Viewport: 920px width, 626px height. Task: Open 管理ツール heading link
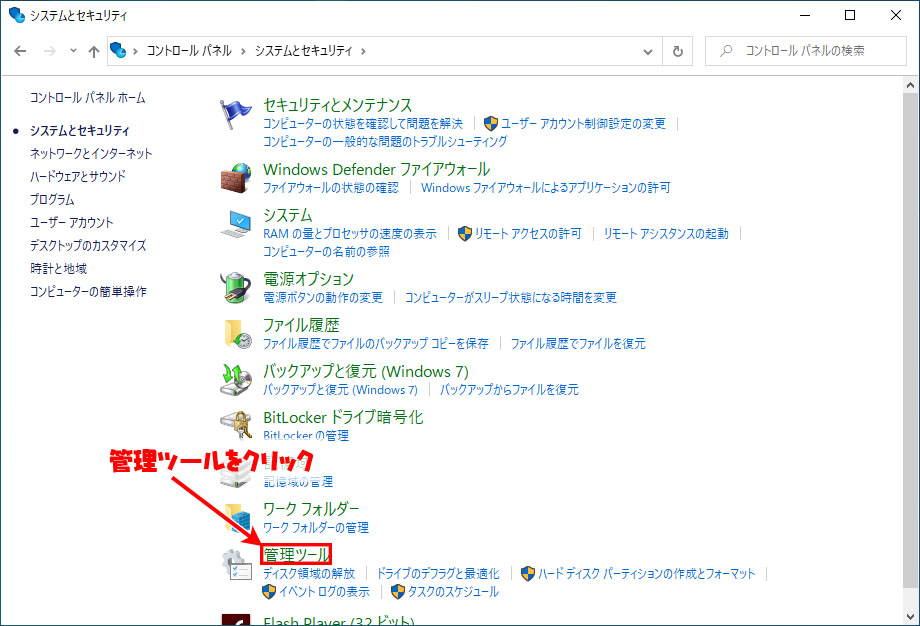296,554
